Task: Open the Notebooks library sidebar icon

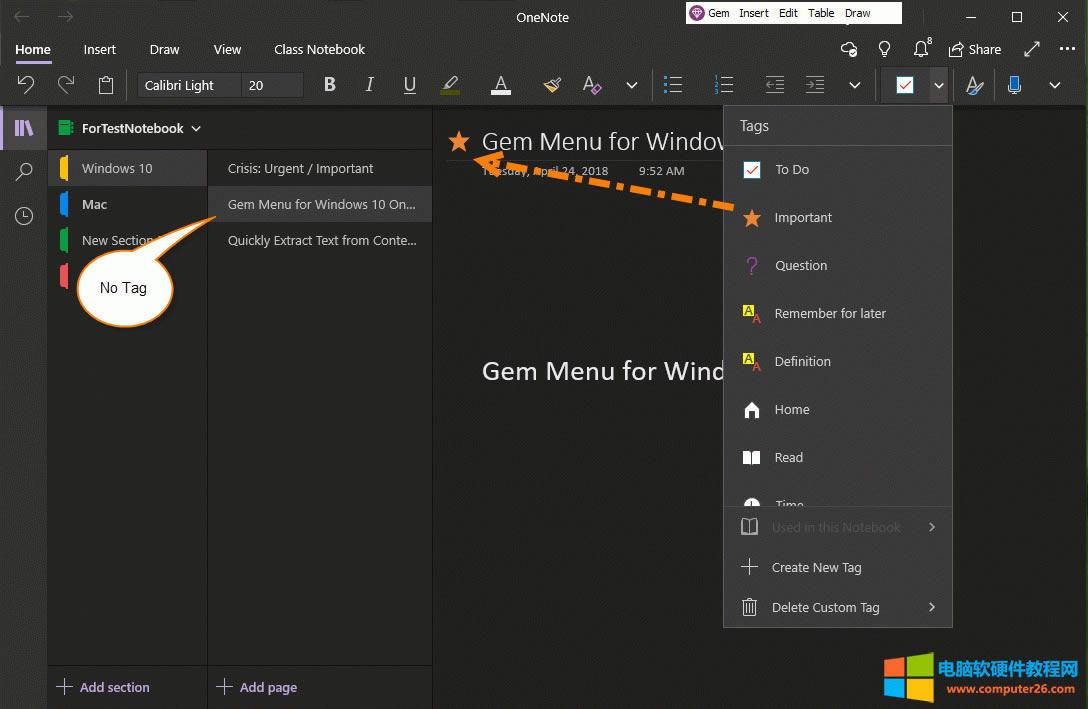Action: (x=23, y=128)
